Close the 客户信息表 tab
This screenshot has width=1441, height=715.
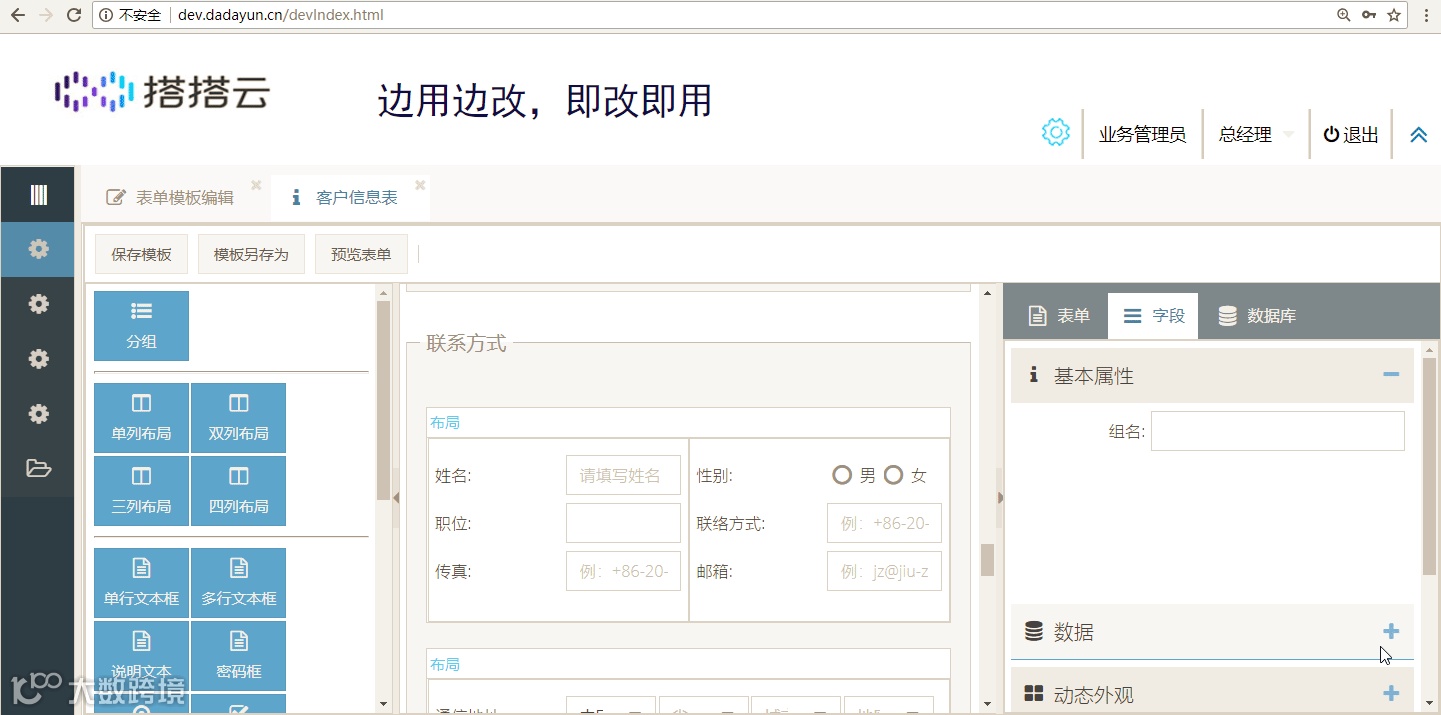pos(420,185)
